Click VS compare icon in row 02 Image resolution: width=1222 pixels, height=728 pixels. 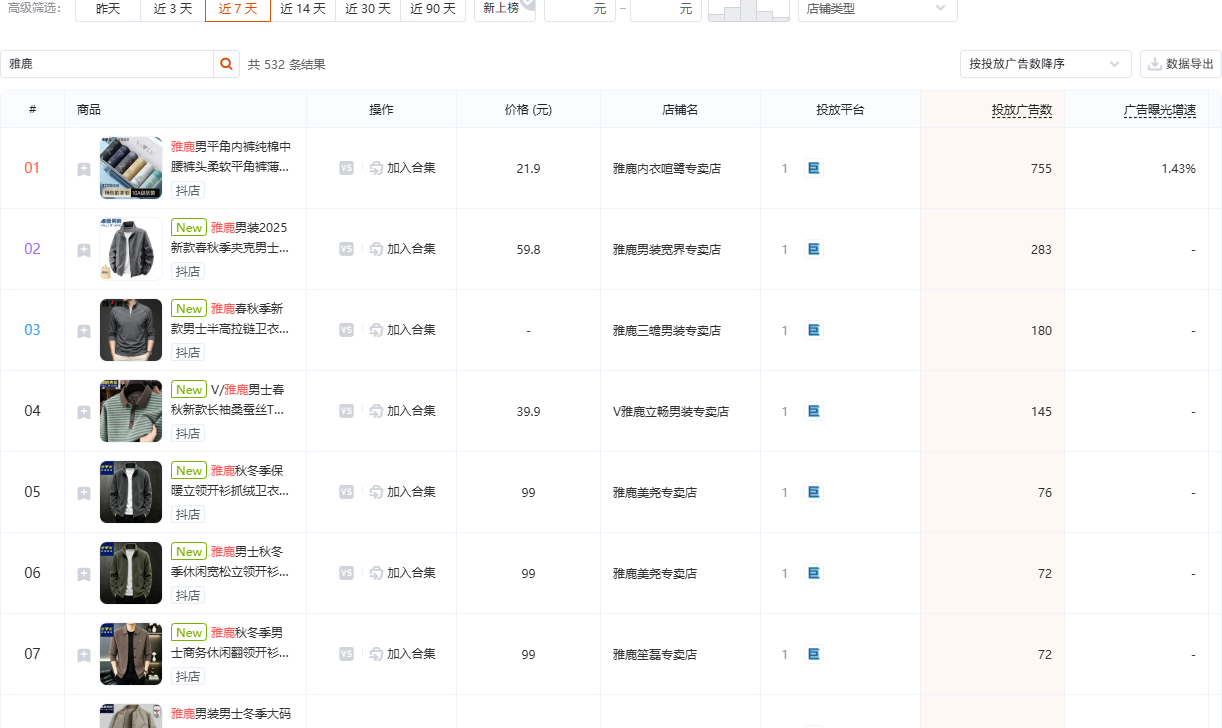point(346,249)
